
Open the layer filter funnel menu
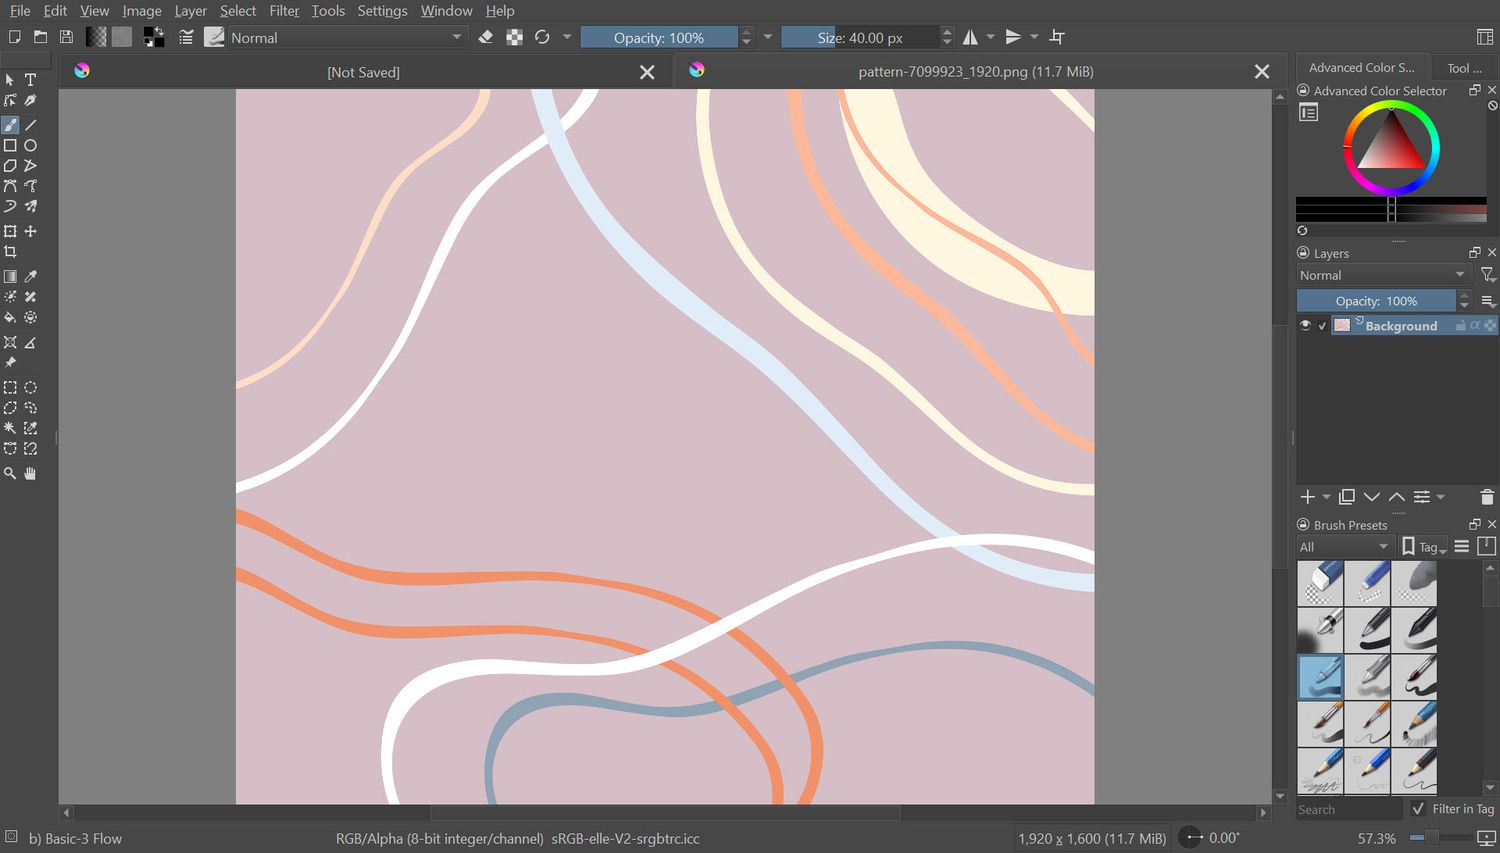pyautogui.click(x=1488, y=275)
